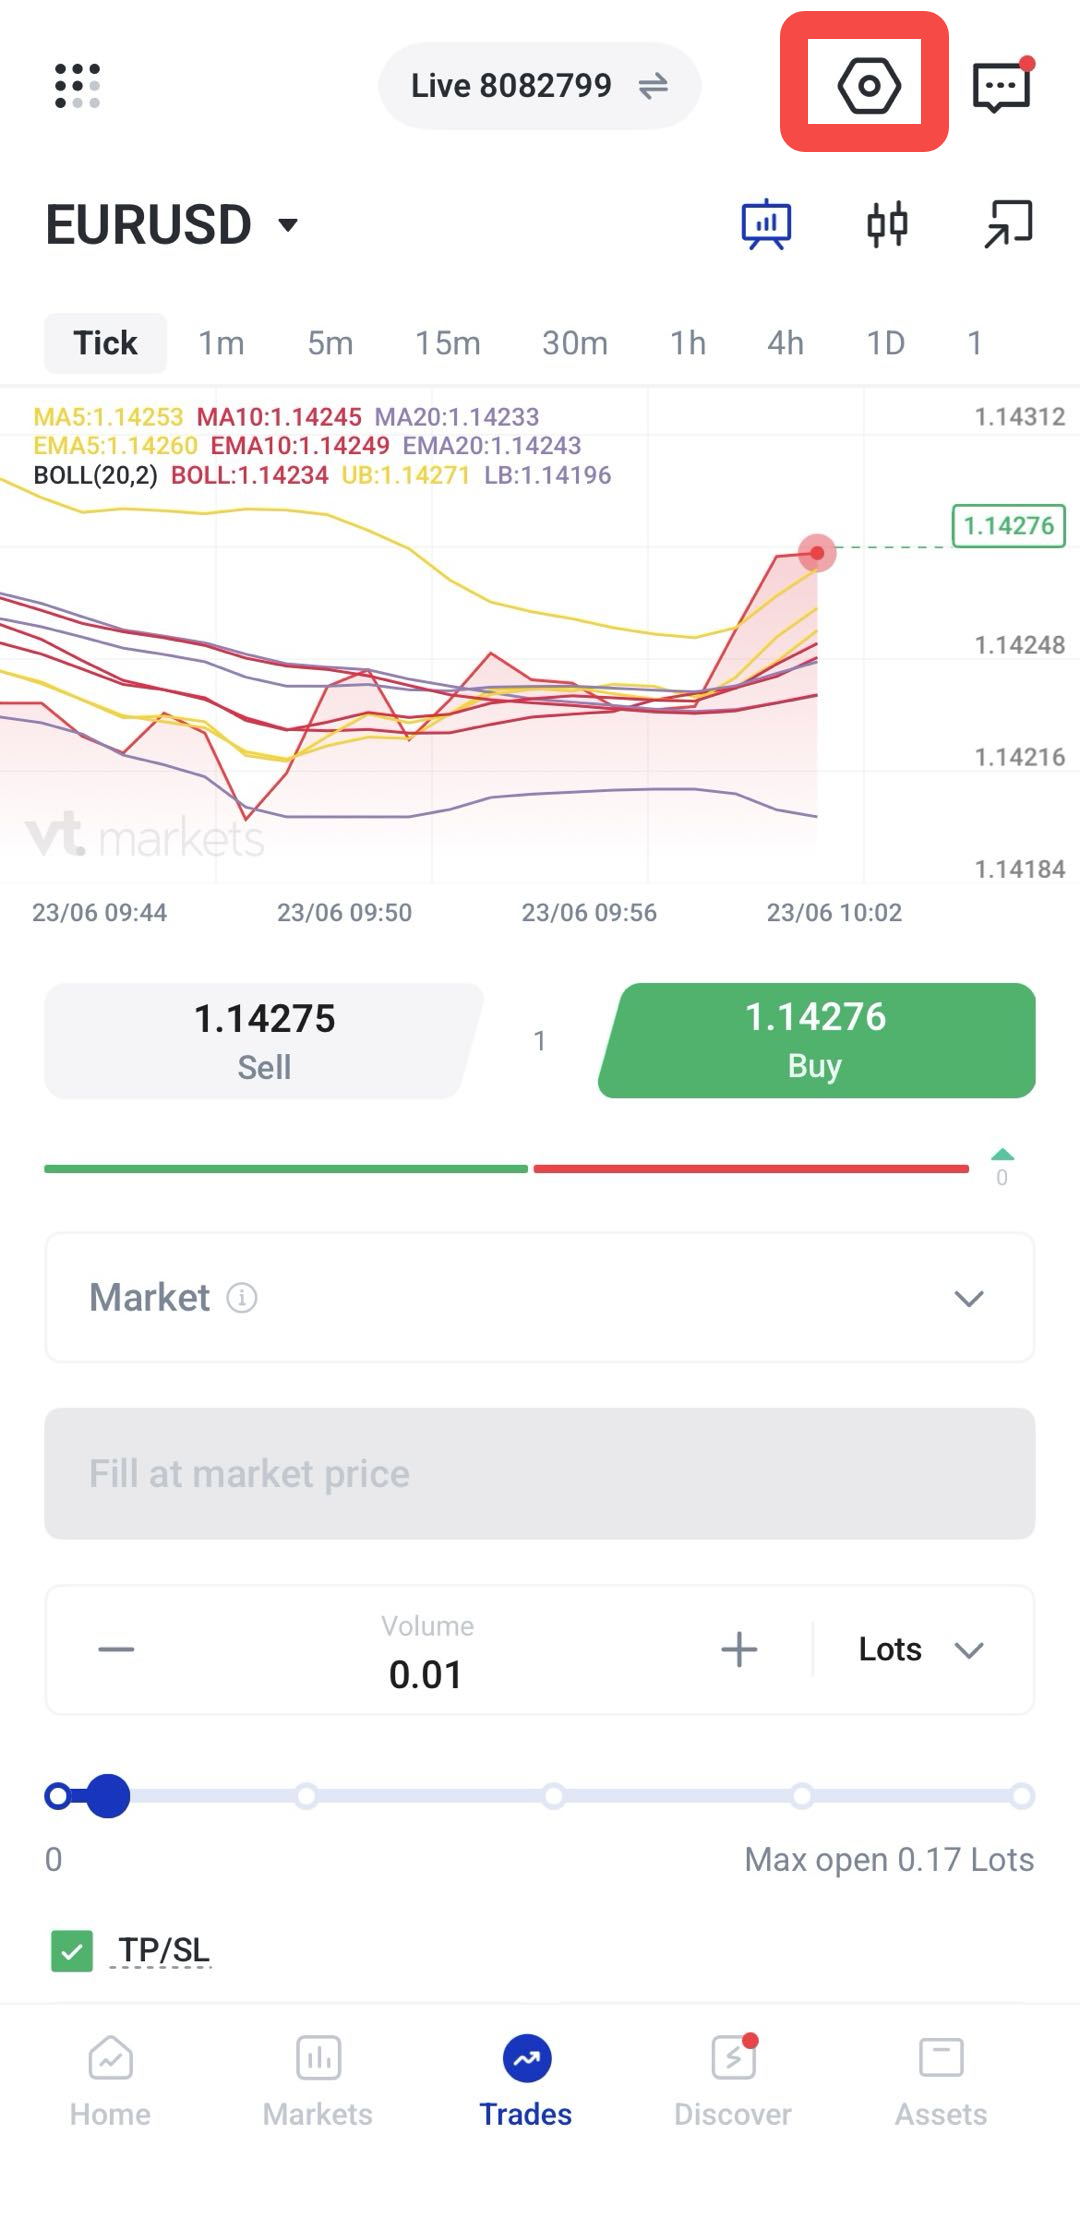Viewport: 1080px width, 2230px height.
Task: Decrease volume with the minus button
Action: pyautogui.click(x=116, y=1649)
